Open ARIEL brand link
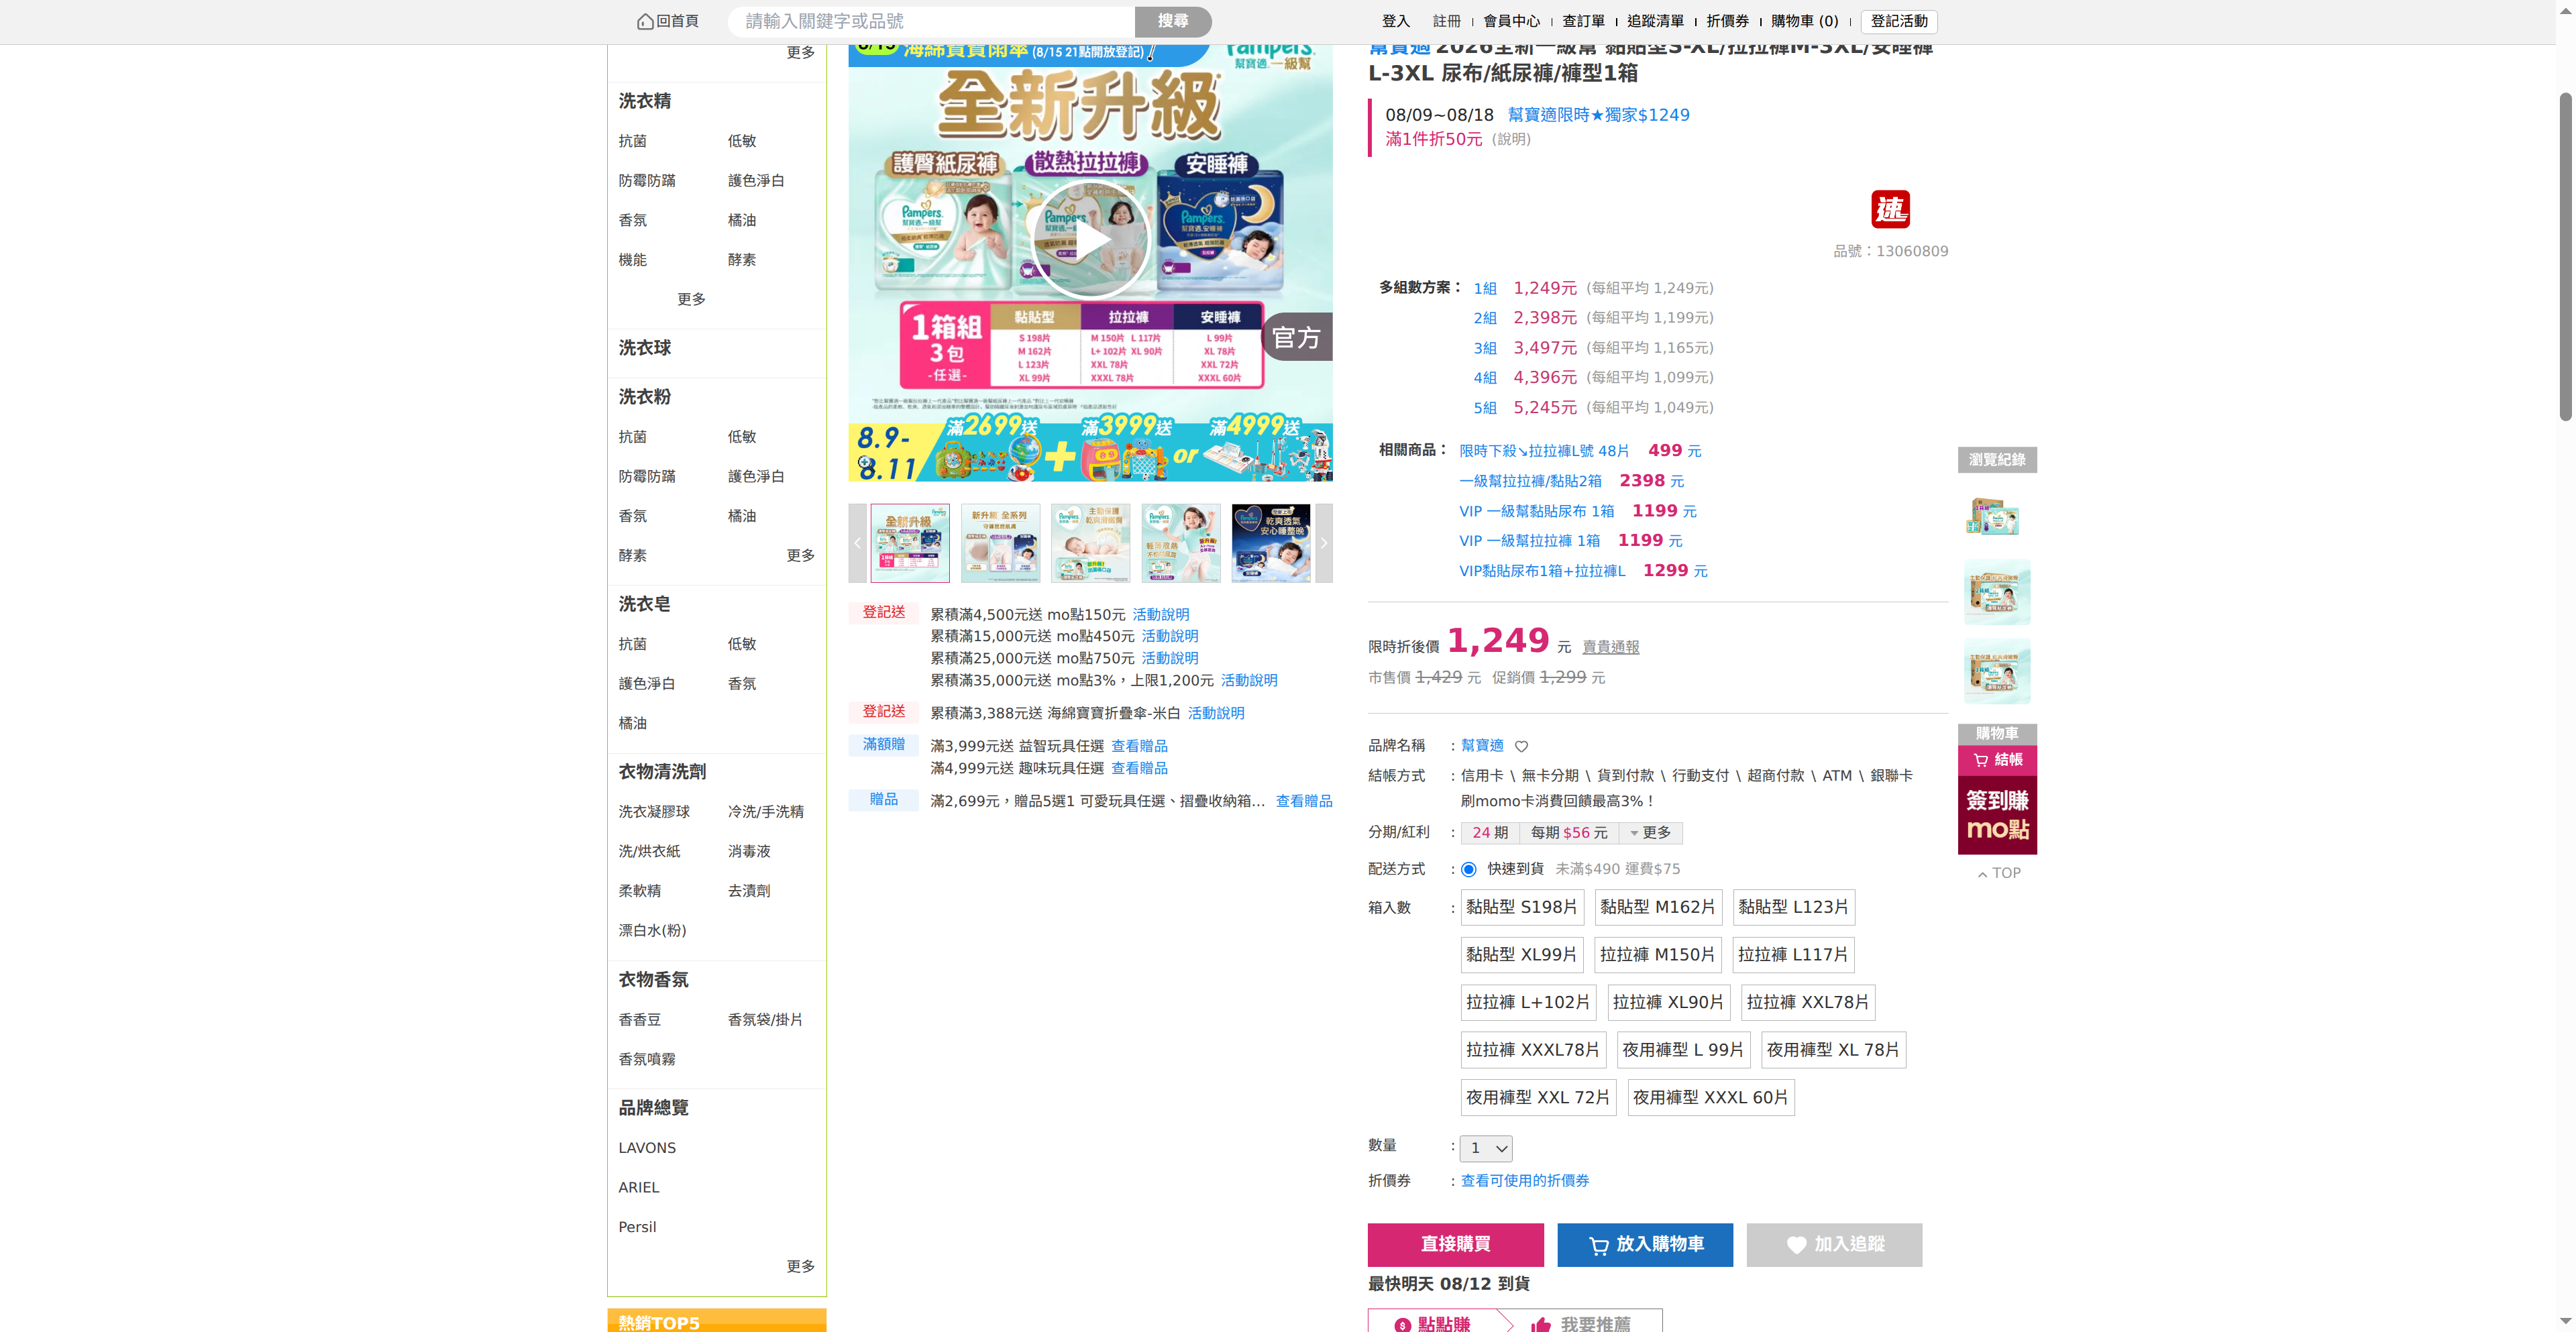 pos(639,1188)
